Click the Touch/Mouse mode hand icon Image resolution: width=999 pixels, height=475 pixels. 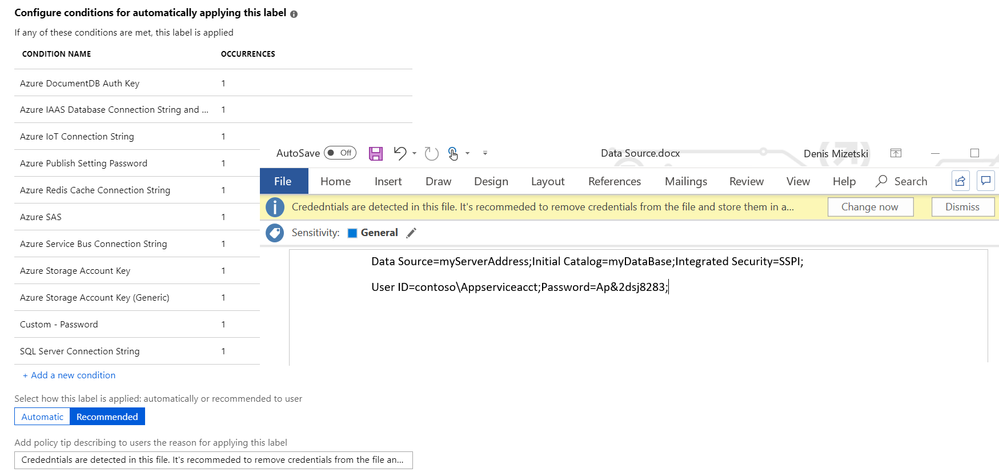tap(453, 153)
